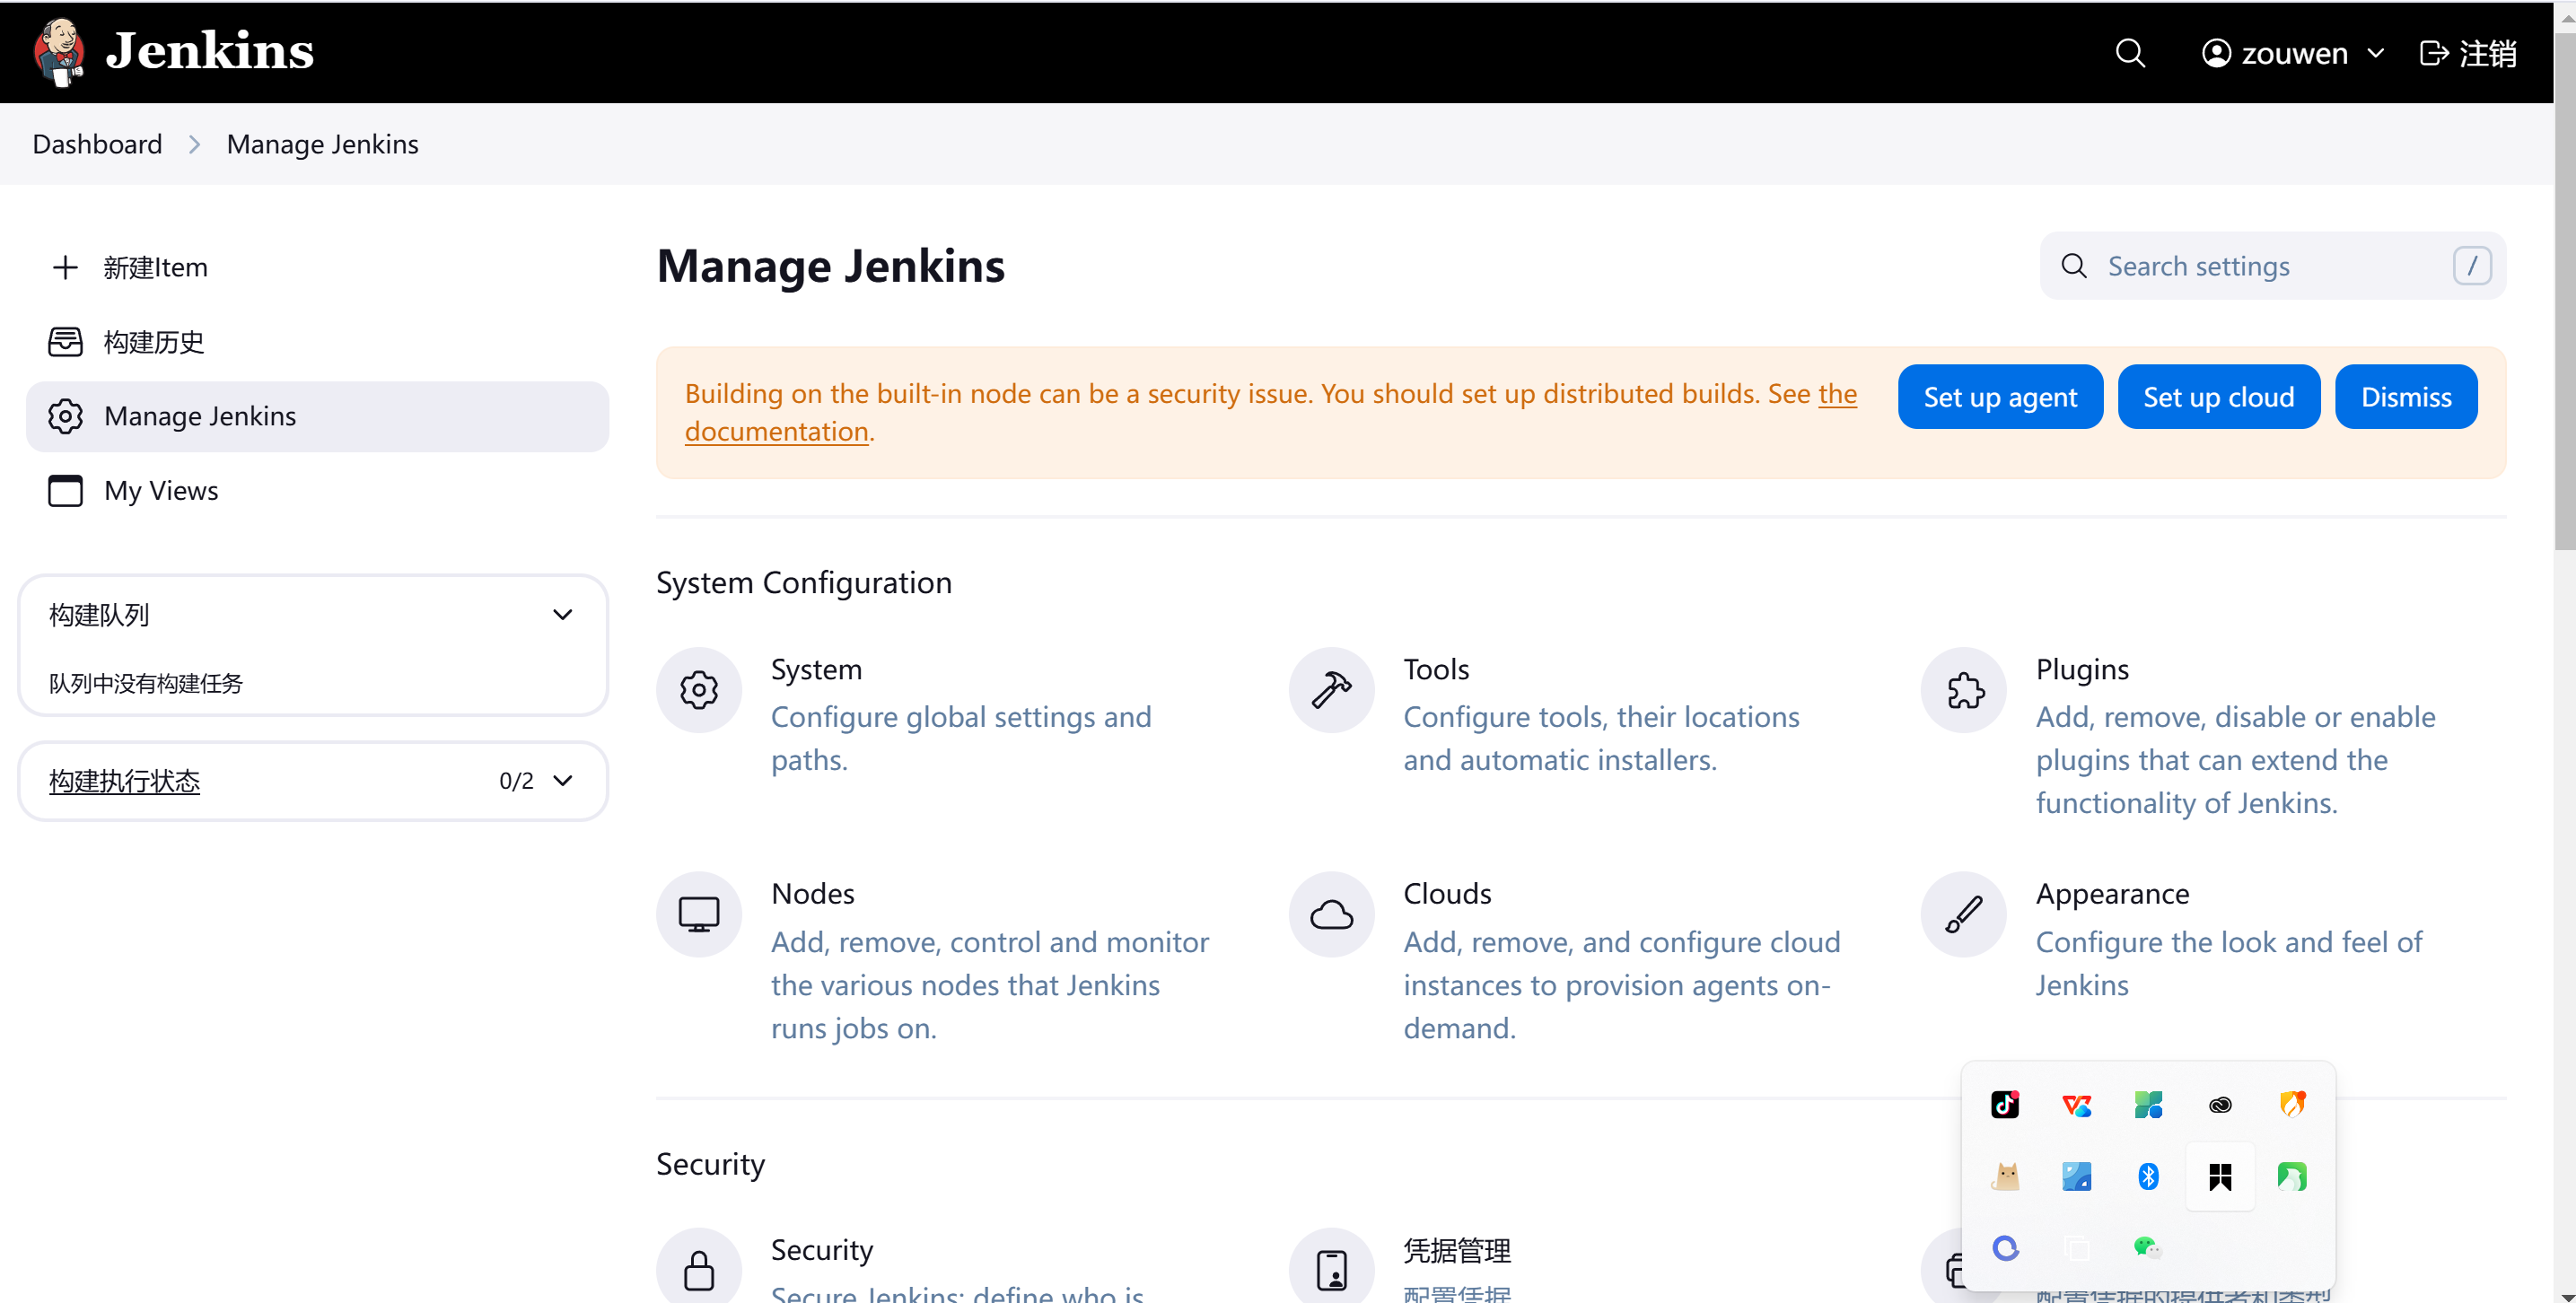2576x1303 pixels.
Task: Click the Nodes monitor icon
Action: [699, 914]
